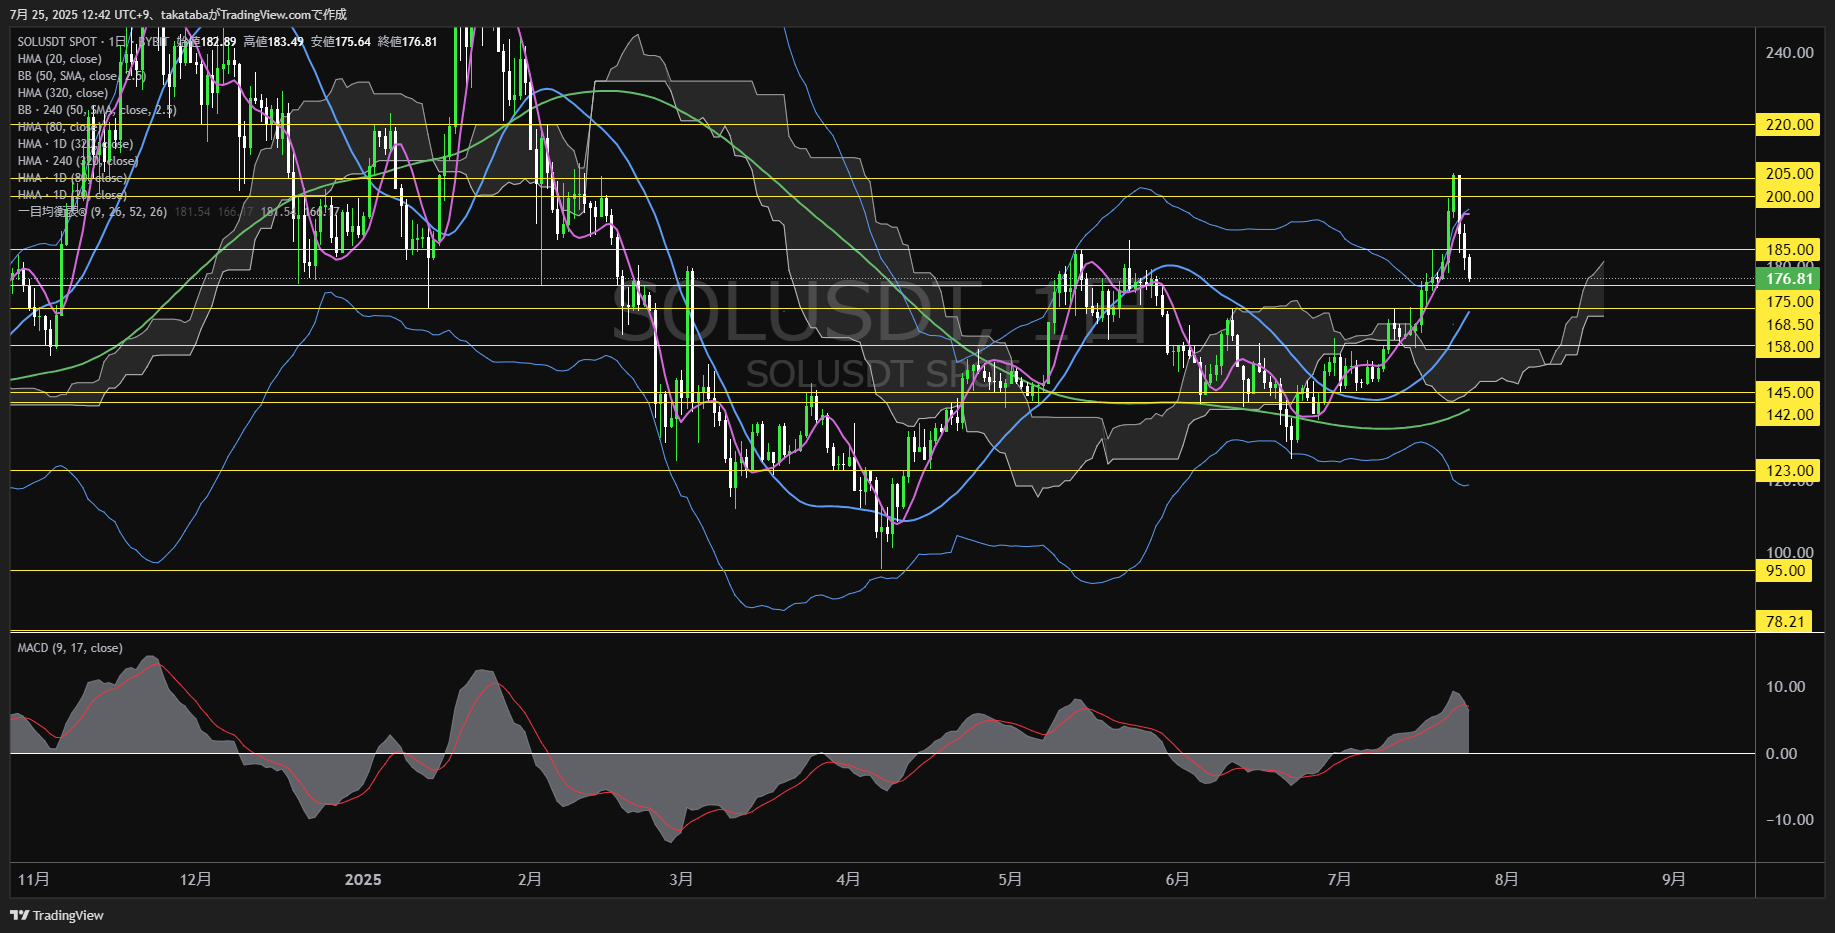Click the snapshot date header text at top
Screen dimensions: 1835x933
[x=179, y=14]
